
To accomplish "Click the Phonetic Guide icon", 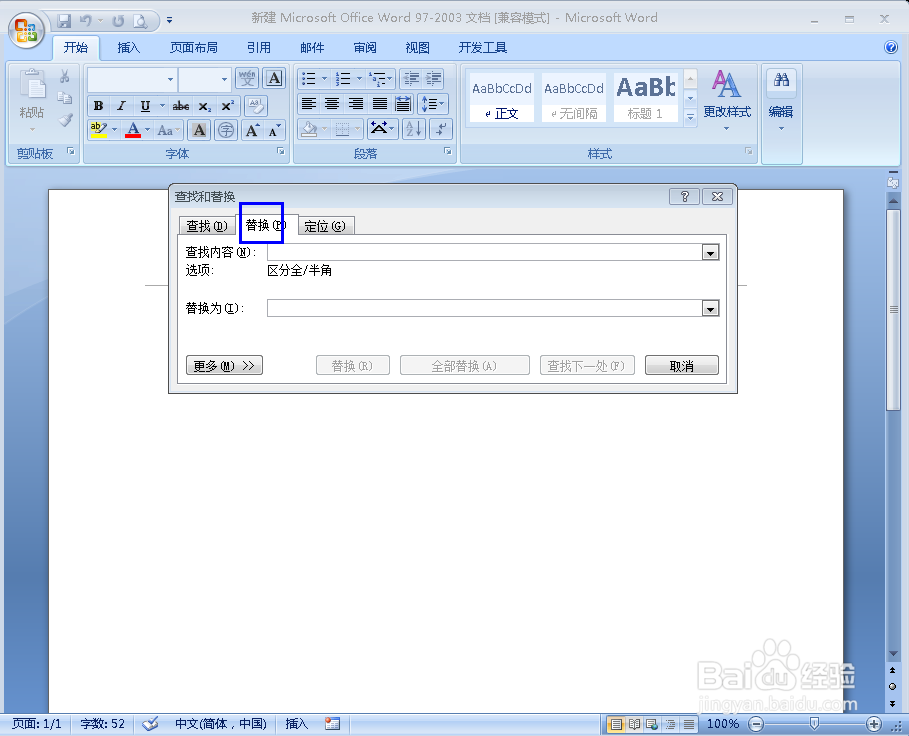I will tap(247, 79).
